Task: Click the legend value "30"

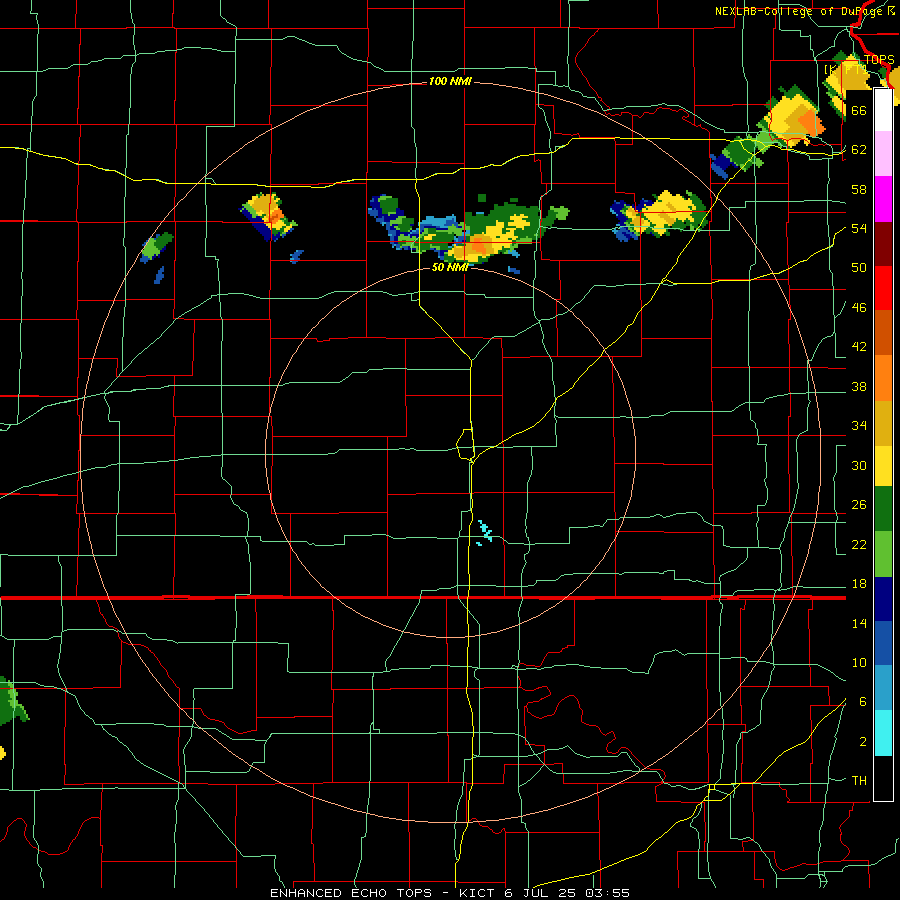Action: pyautogui.click(x=859, y=465)
